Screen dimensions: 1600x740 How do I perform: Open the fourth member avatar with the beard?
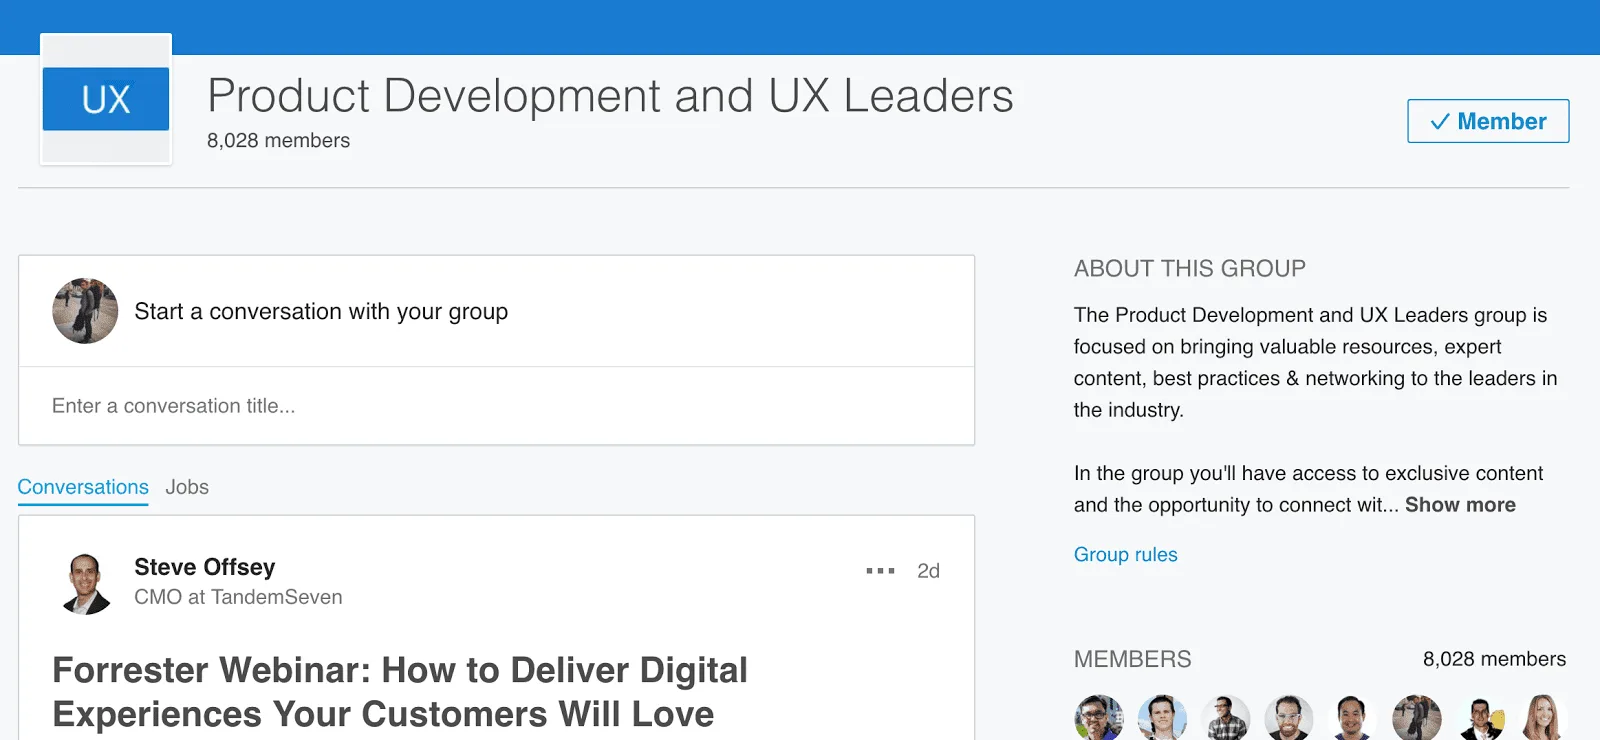click(x=1289, y=718)
